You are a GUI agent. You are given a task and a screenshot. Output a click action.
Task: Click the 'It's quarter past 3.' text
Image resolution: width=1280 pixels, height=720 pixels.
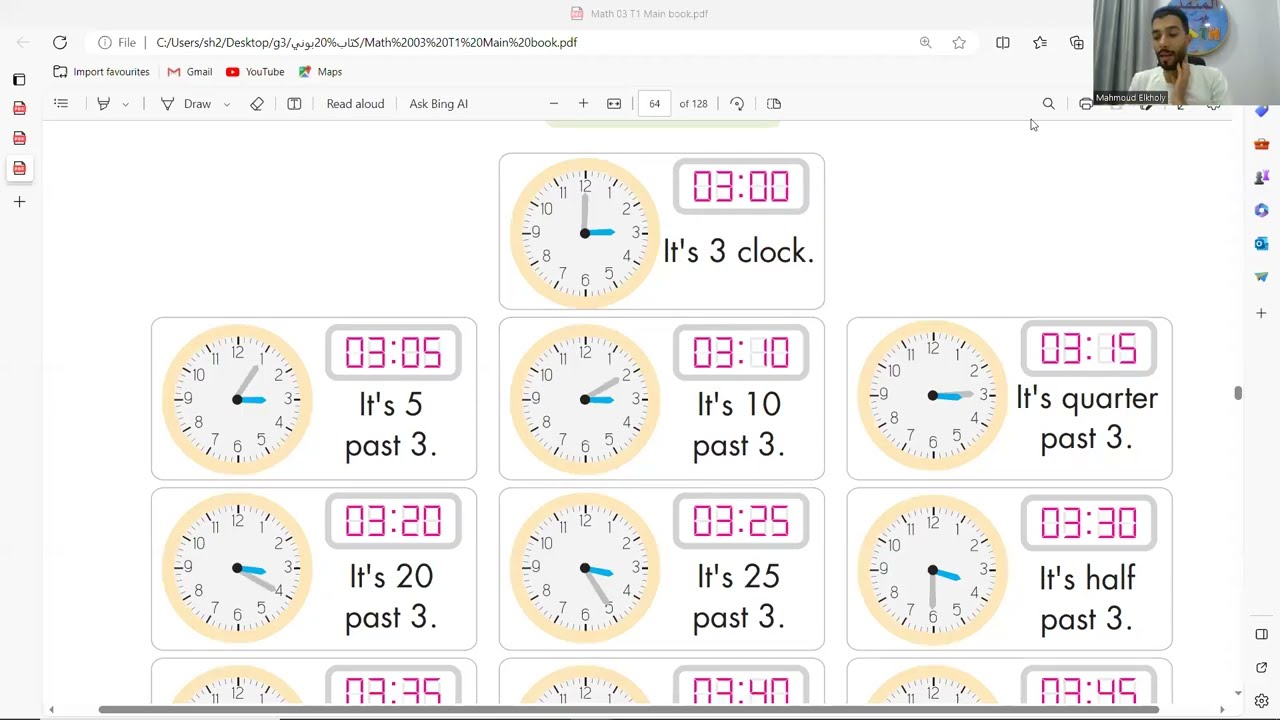[x=1087, y=418]
